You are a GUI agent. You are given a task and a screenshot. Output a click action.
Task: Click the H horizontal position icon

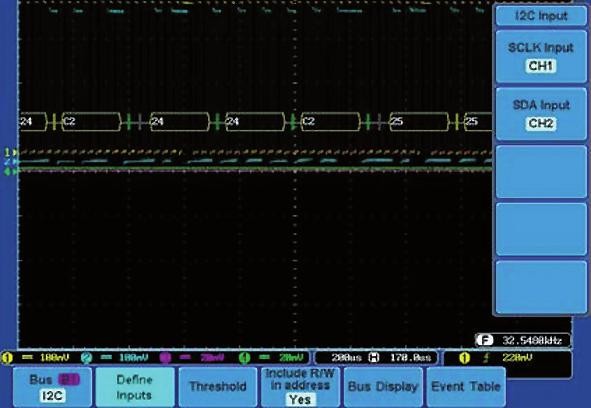coord(373,357)
